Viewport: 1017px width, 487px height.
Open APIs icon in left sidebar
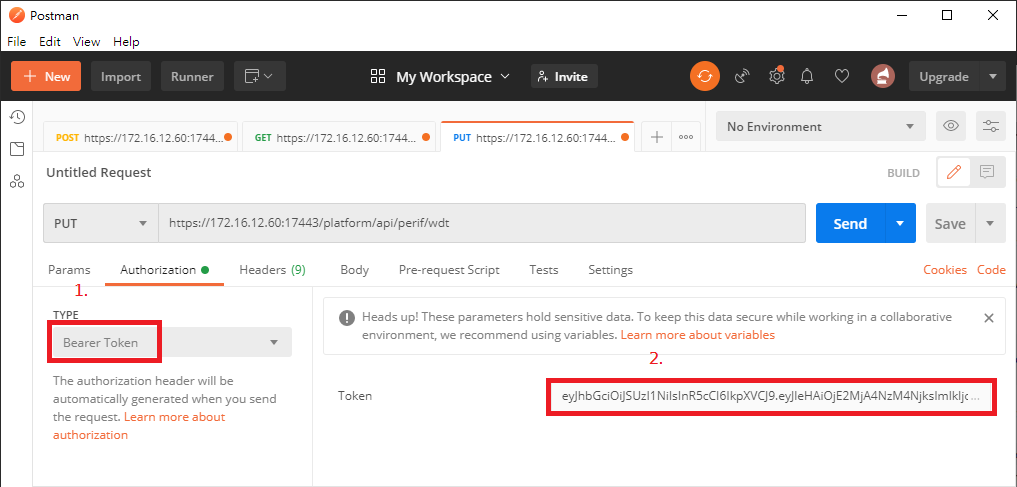[x=17, y=181]
